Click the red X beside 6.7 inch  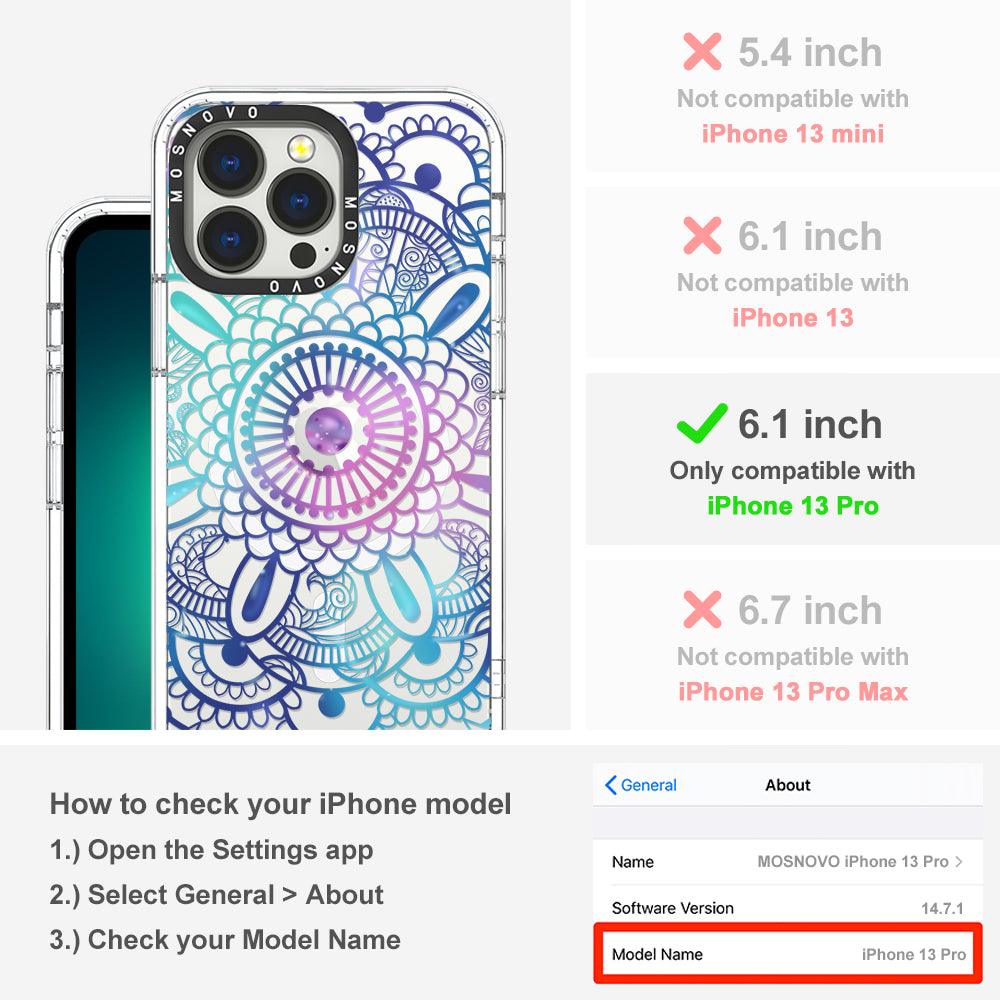(x=702, y=609)
